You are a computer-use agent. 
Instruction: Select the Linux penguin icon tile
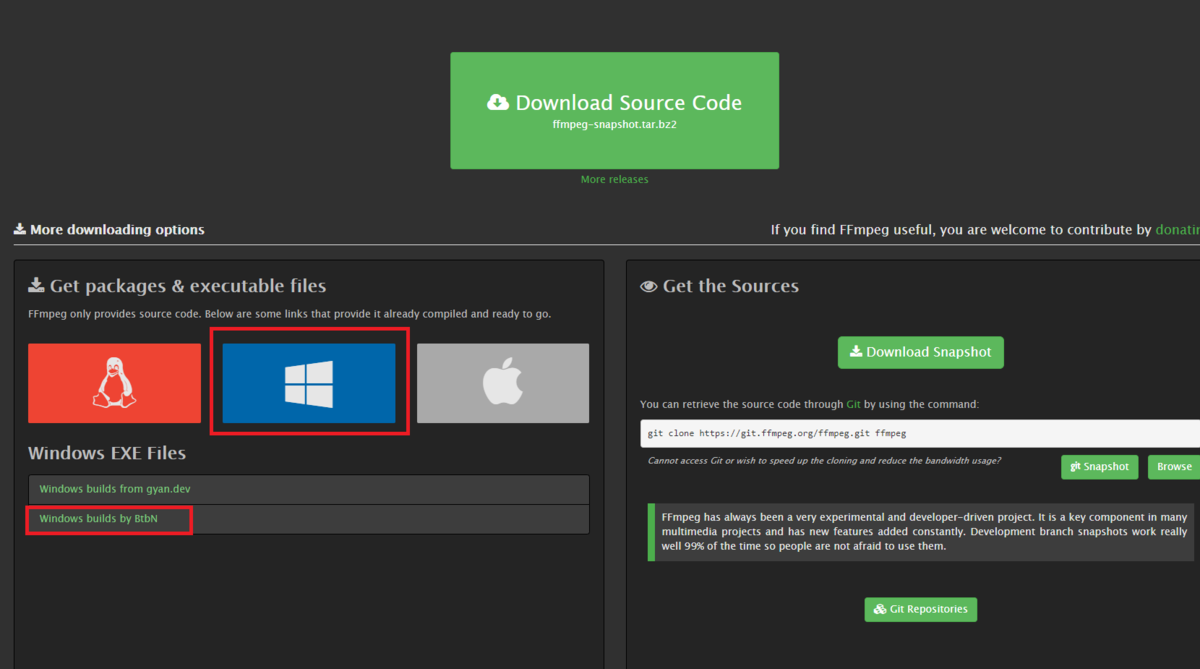tap(114, 383)
